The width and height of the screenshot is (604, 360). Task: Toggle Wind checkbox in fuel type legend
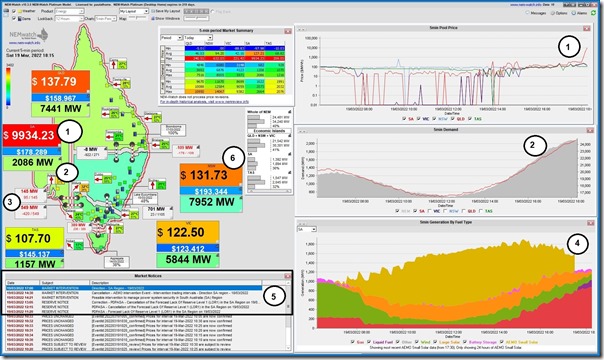417,342
